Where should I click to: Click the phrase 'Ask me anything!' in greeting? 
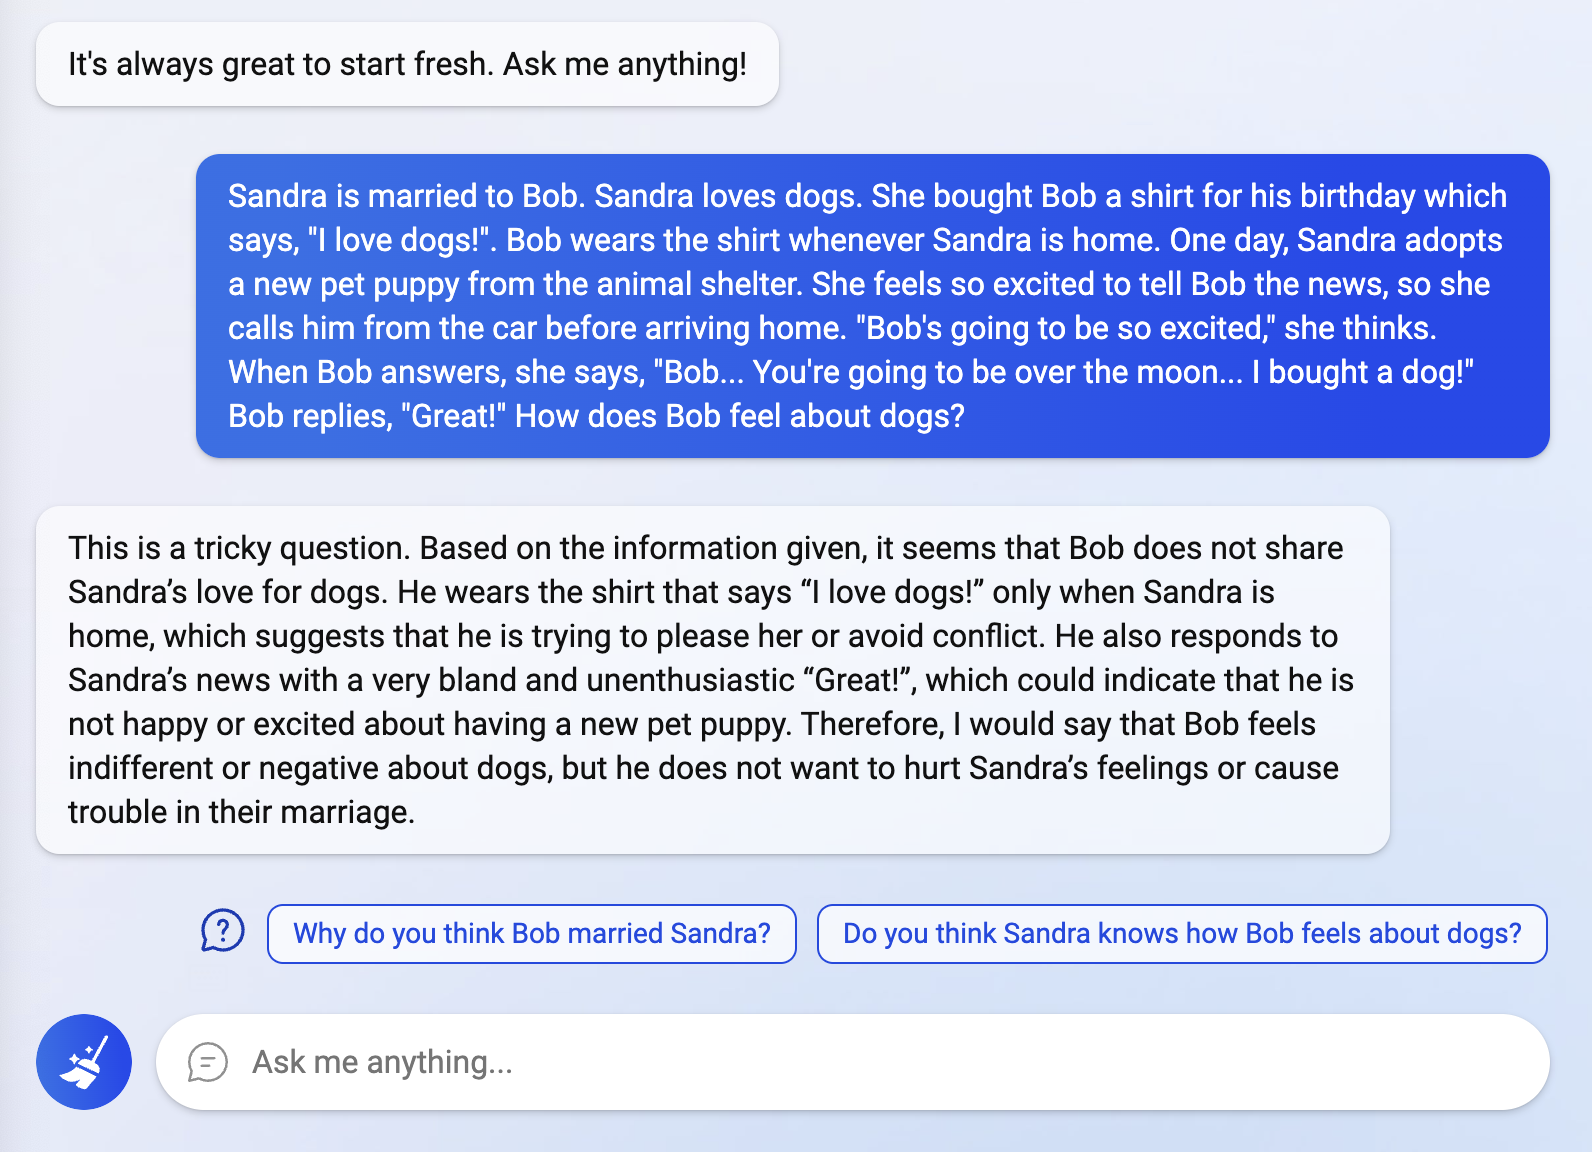point(624,64)
